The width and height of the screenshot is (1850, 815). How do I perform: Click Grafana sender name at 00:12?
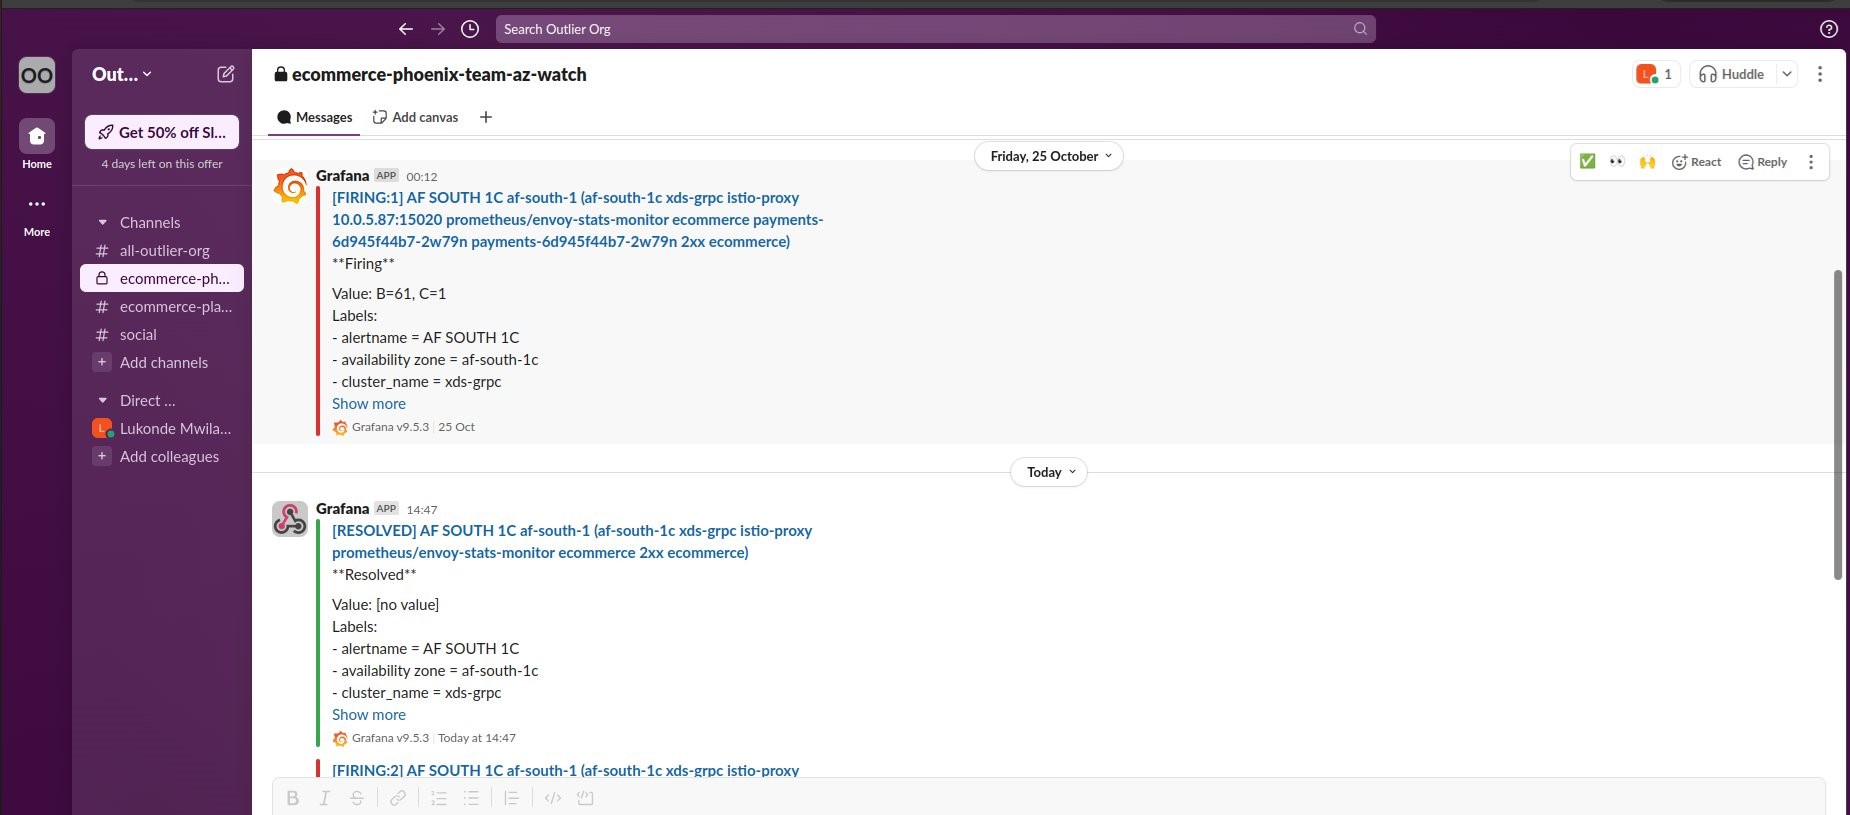click(x=342, y=175)
